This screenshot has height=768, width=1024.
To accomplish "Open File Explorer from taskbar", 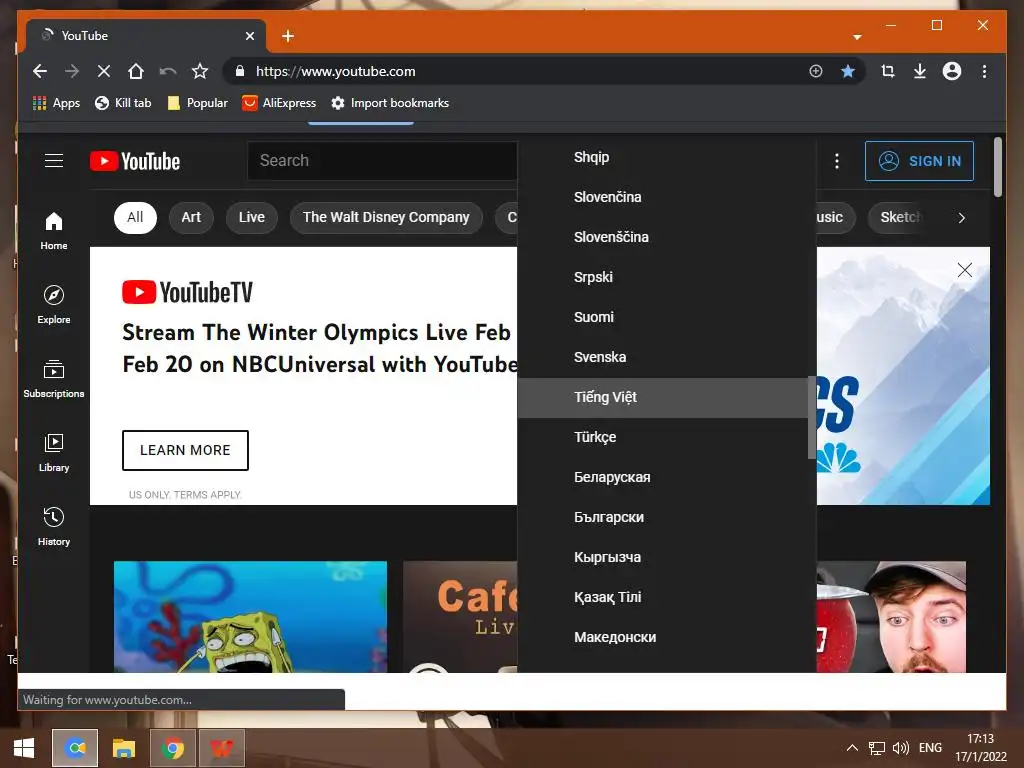I will point(123,748).
